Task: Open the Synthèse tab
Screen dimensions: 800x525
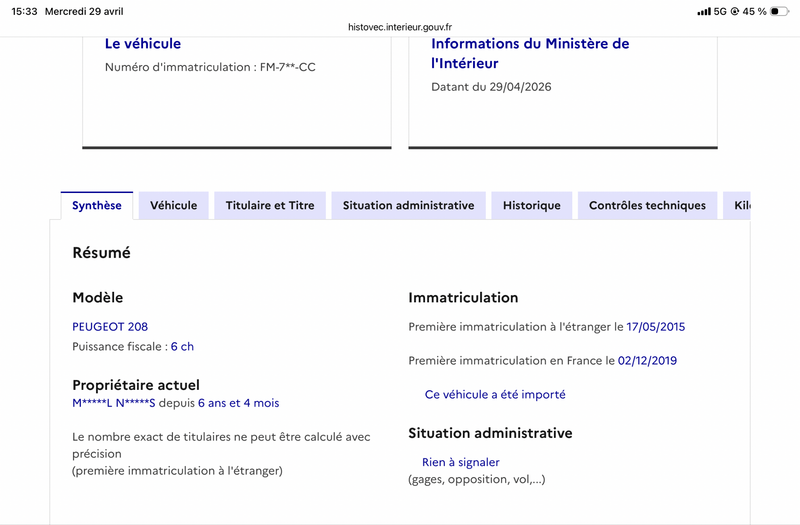Action: pyautogui.click(x=97, y=206)
